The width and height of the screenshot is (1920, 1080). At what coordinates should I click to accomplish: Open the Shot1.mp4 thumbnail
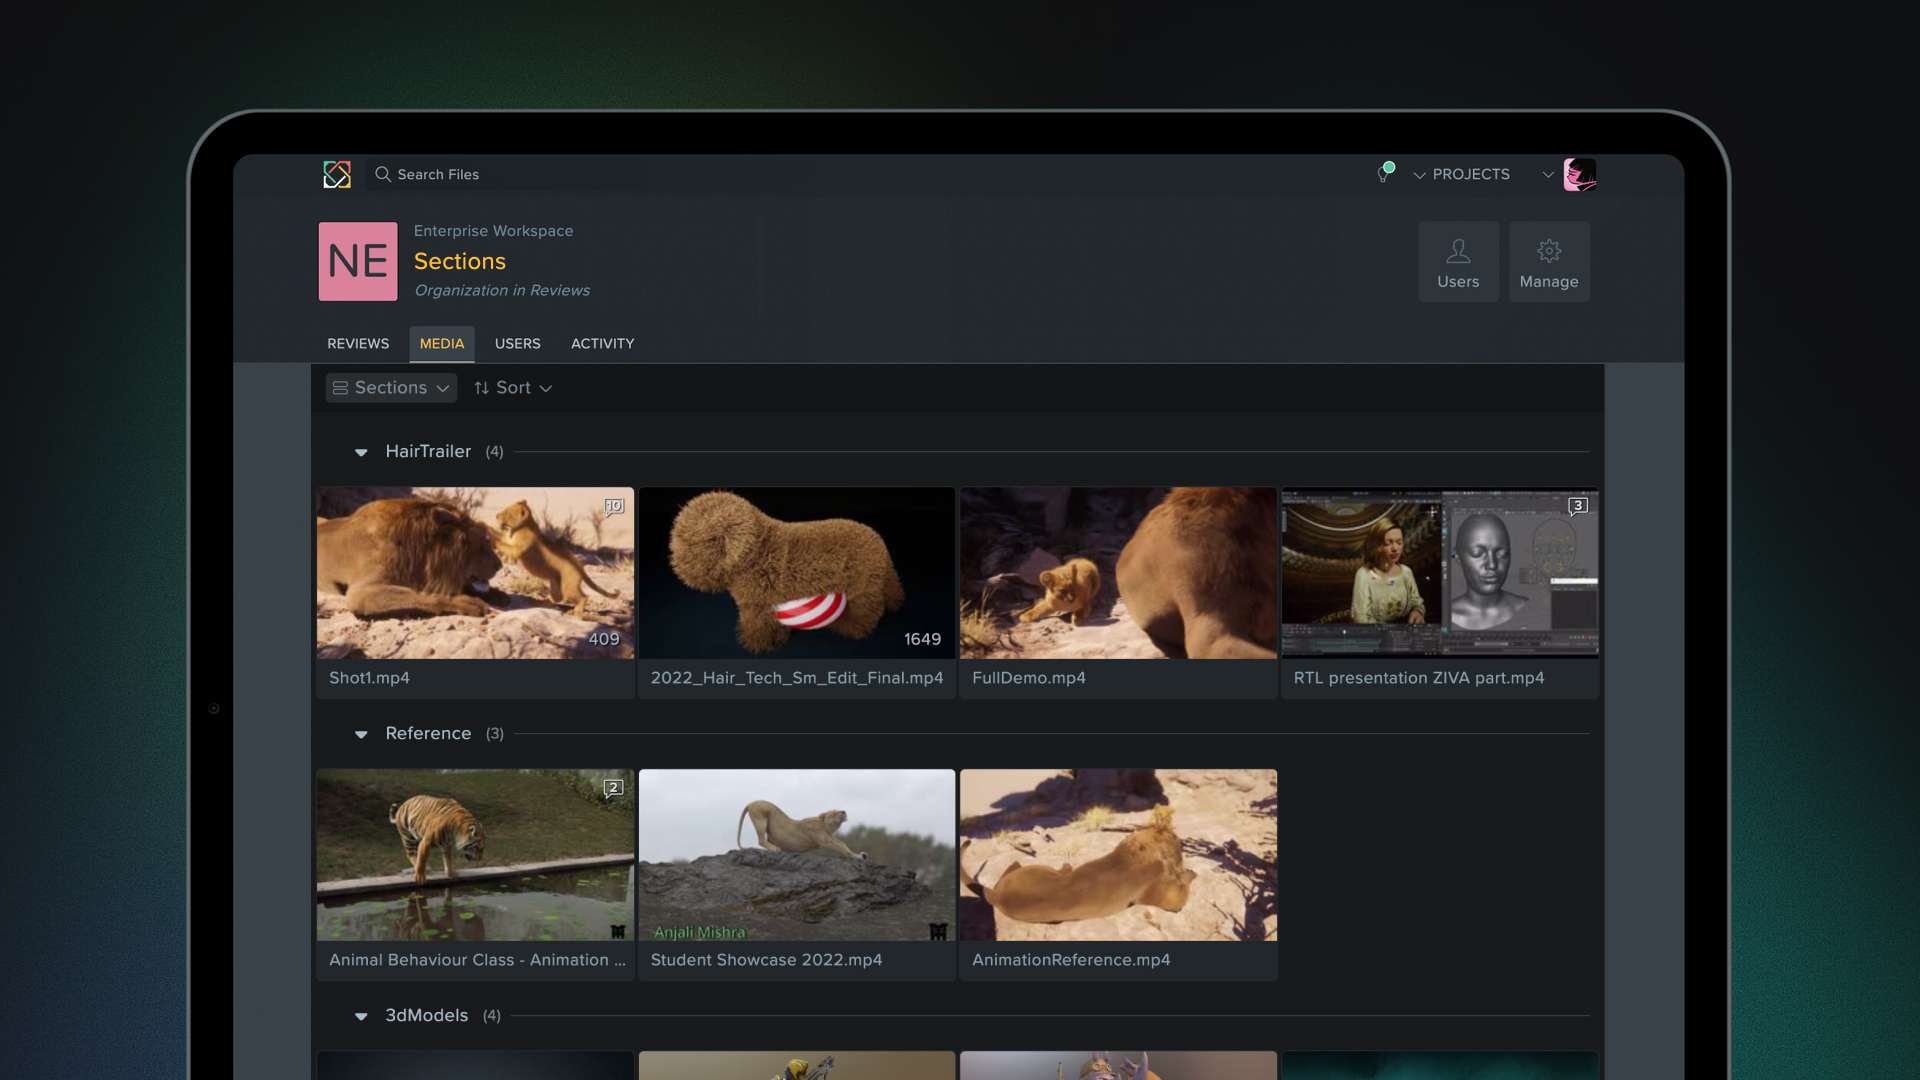[475, 572]
